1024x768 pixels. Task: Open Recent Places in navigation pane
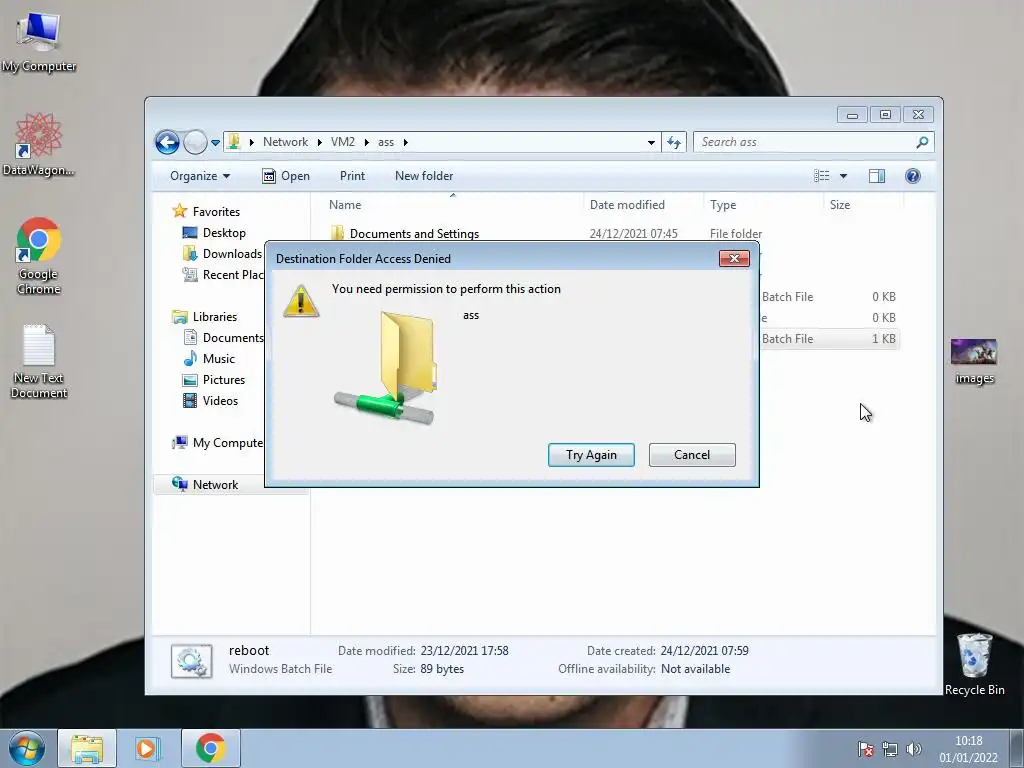coord(224,275)
